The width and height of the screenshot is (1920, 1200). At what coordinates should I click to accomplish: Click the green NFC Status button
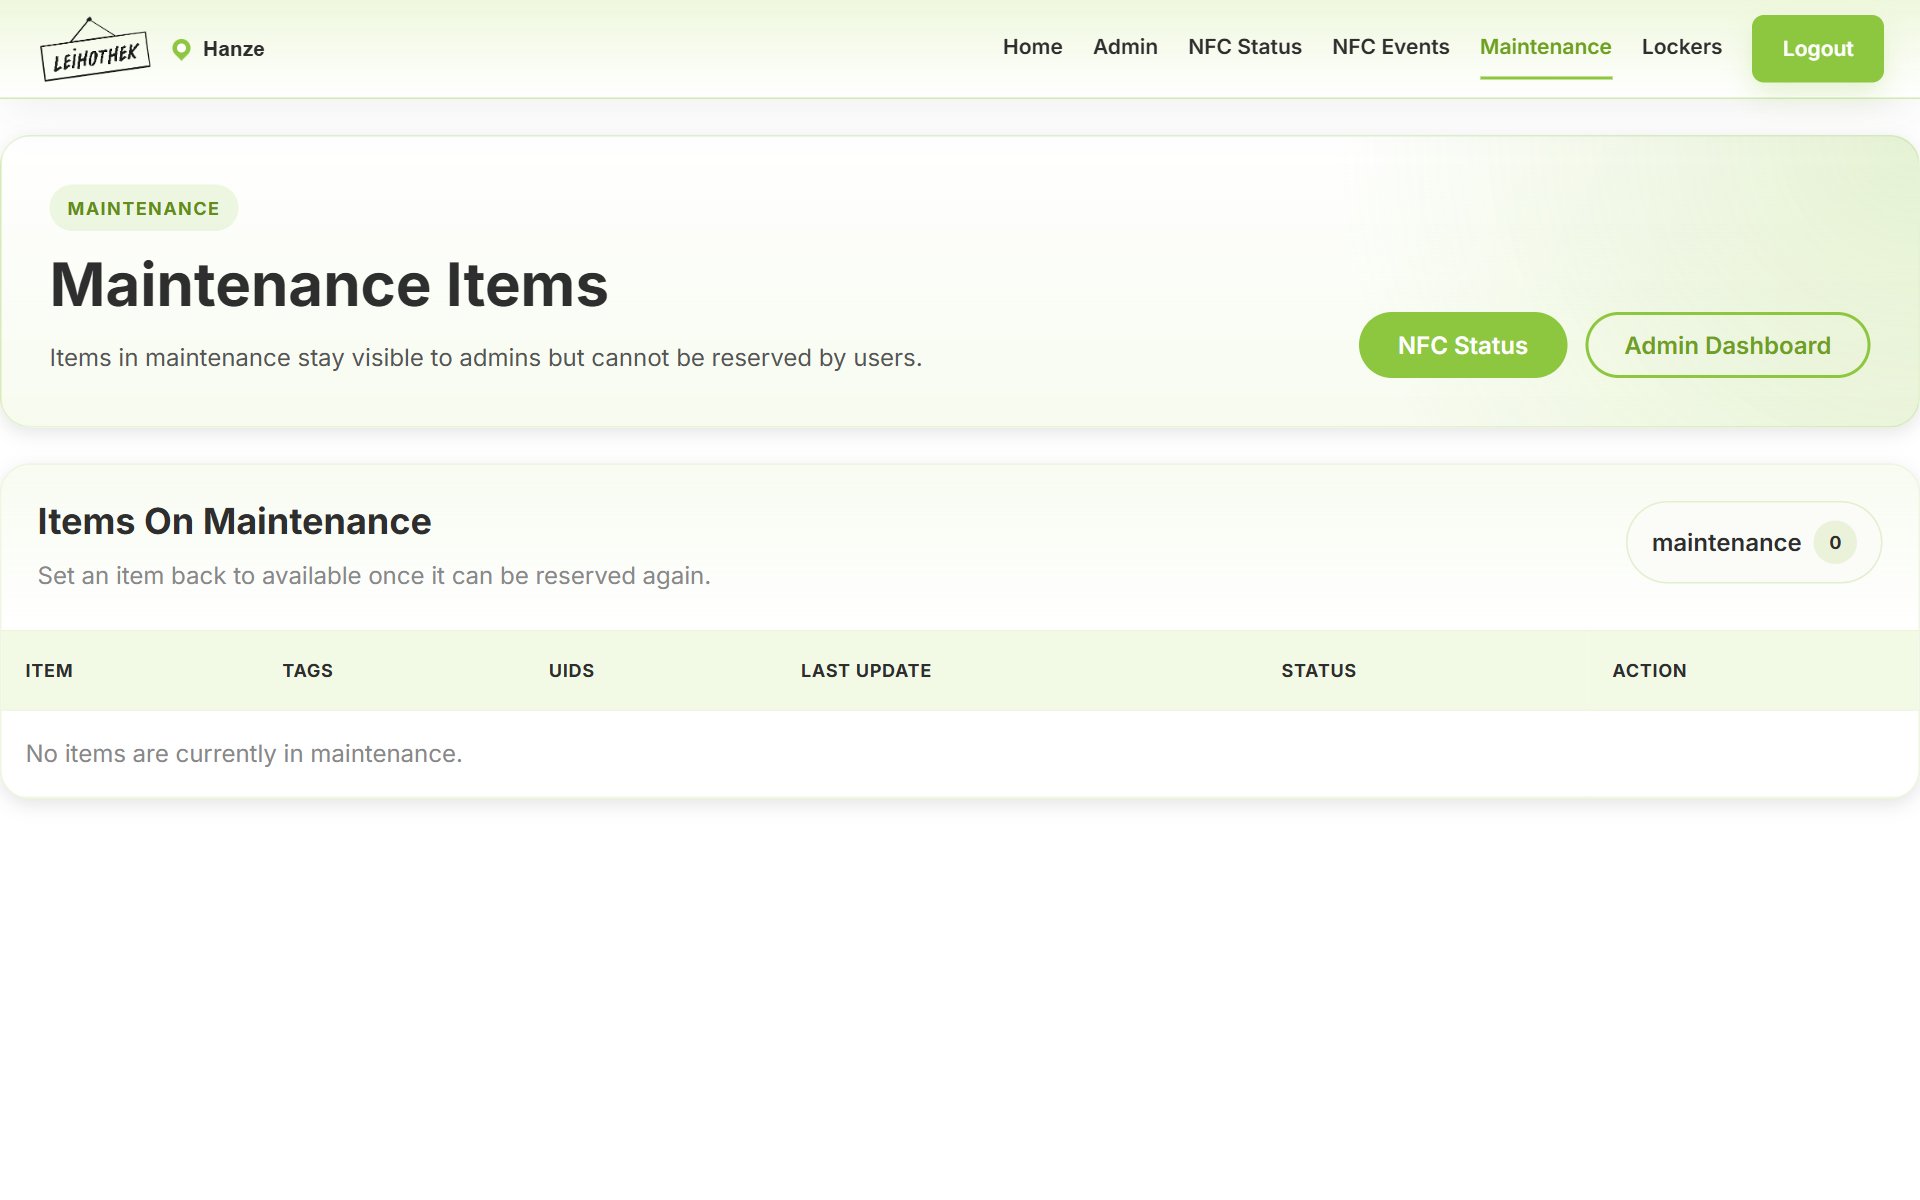click(x=1462, y=345)
